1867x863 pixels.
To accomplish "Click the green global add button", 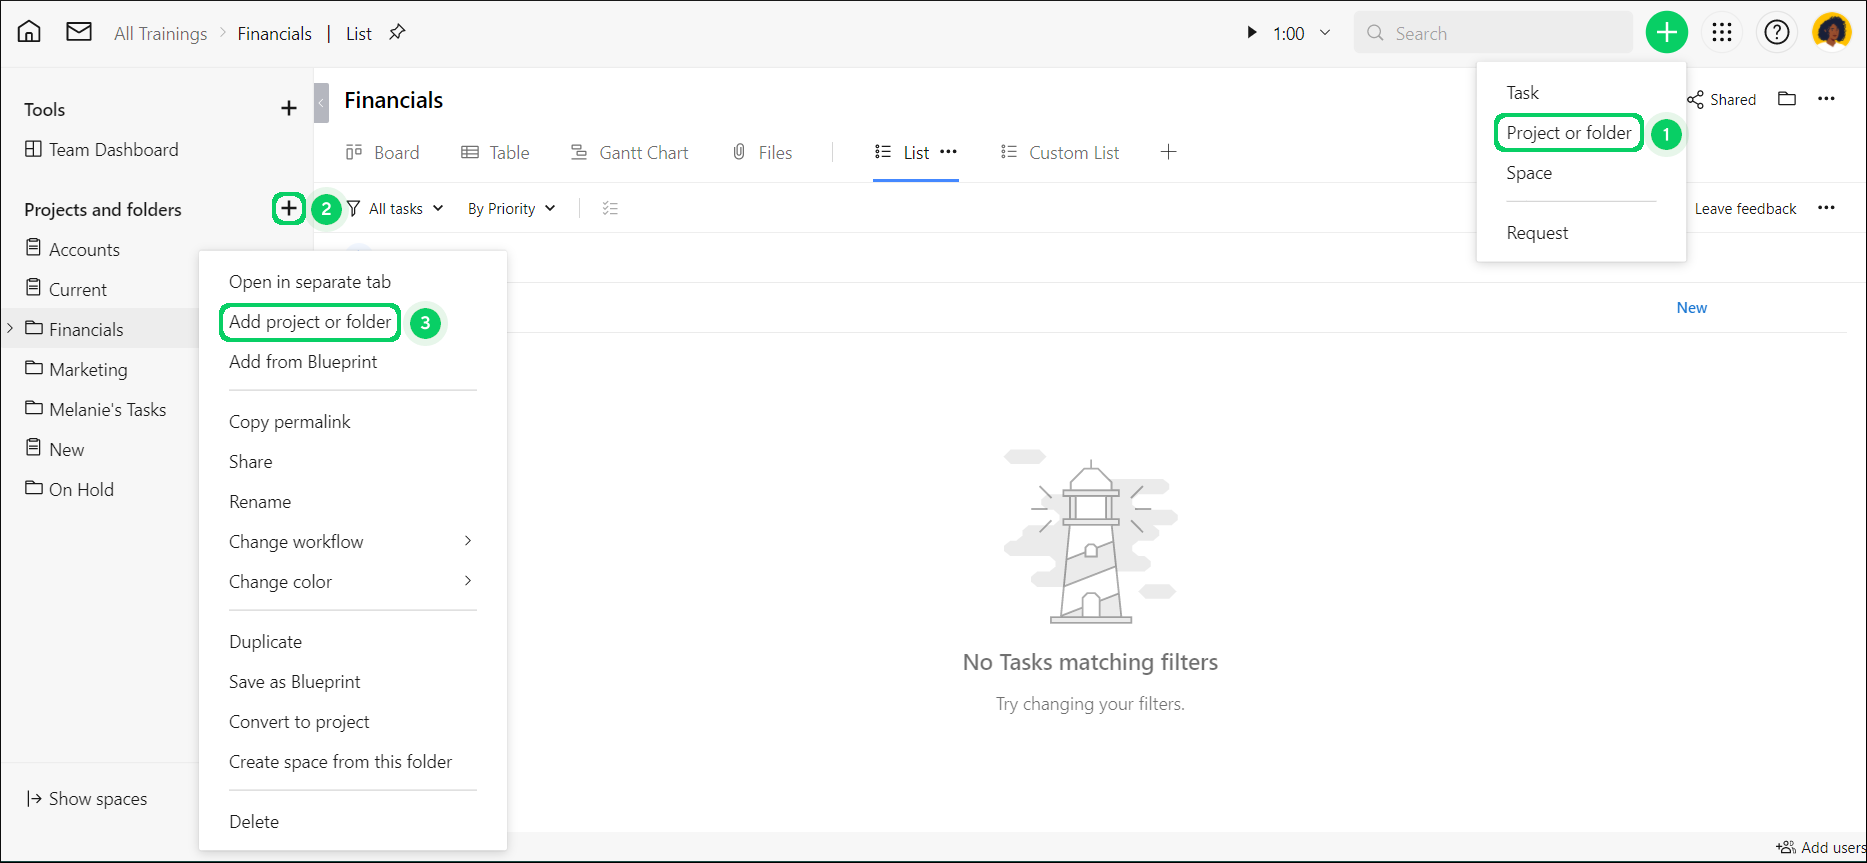I will pos(1667,33).
